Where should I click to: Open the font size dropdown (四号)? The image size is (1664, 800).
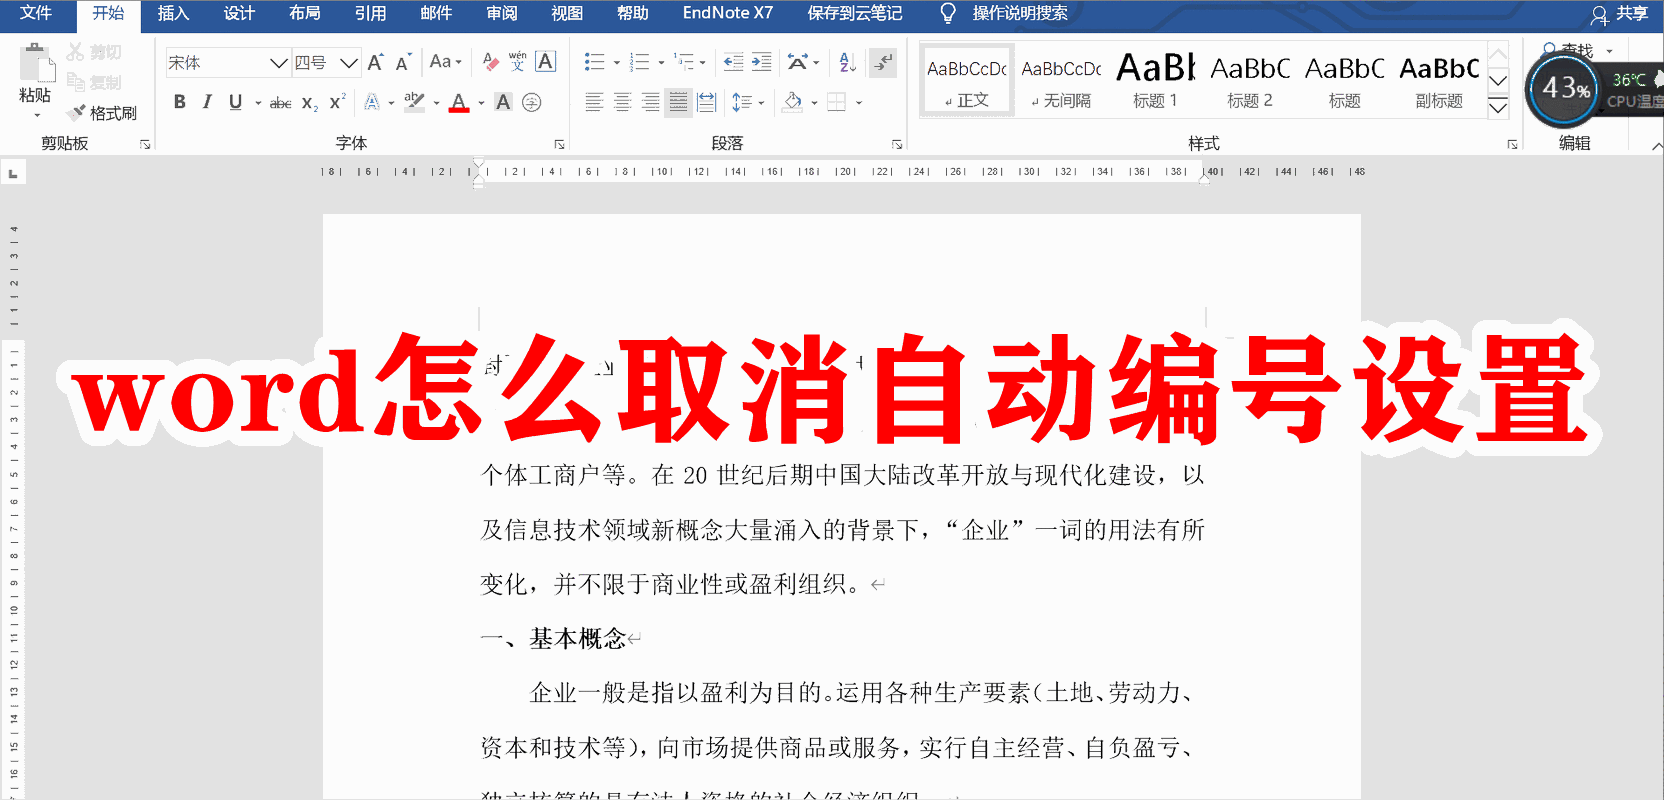pyautogui.click(x=348, y=63)
